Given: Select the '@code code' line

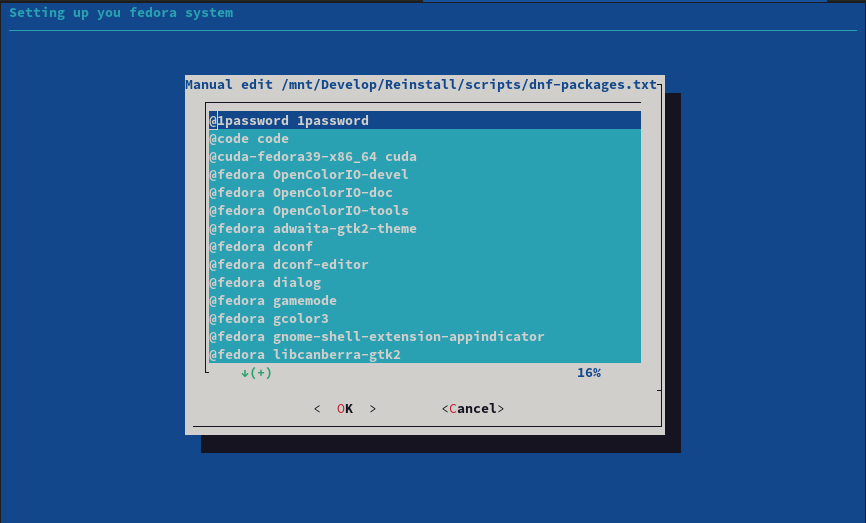Looking at the screenshot, I should 425,139.
